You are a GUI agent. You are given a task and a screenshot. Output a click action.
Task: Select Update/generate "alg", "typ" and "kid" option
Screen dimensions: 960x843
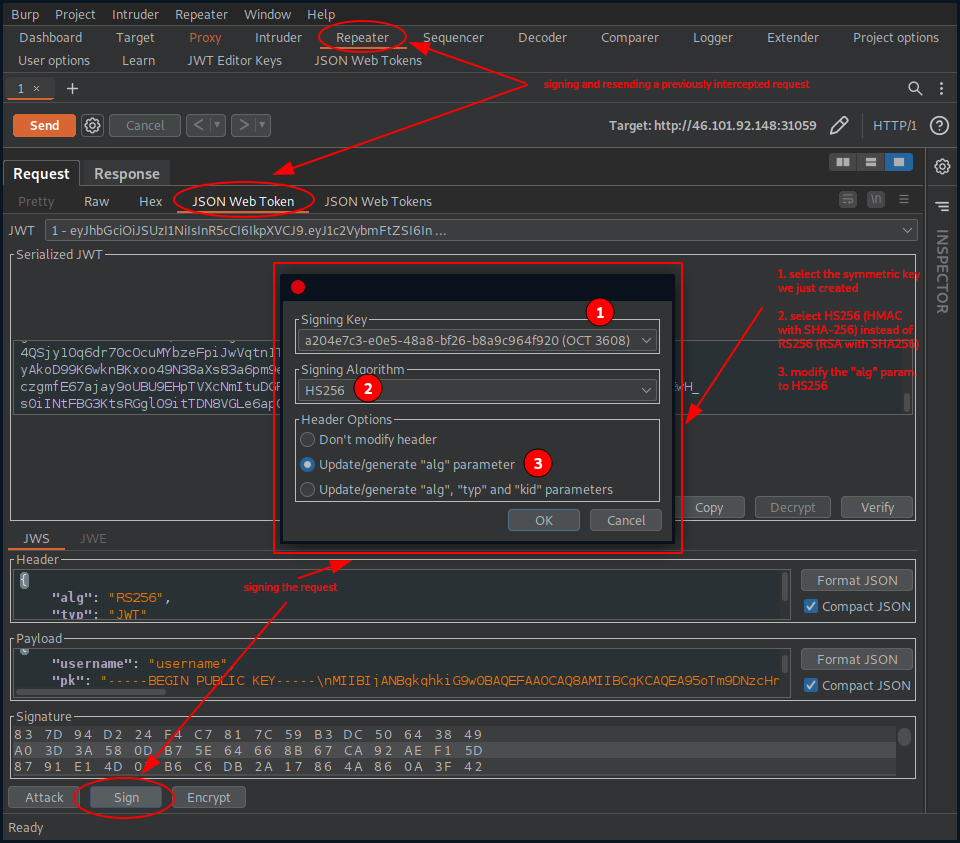pyautogui.click(x=308, y=489)
